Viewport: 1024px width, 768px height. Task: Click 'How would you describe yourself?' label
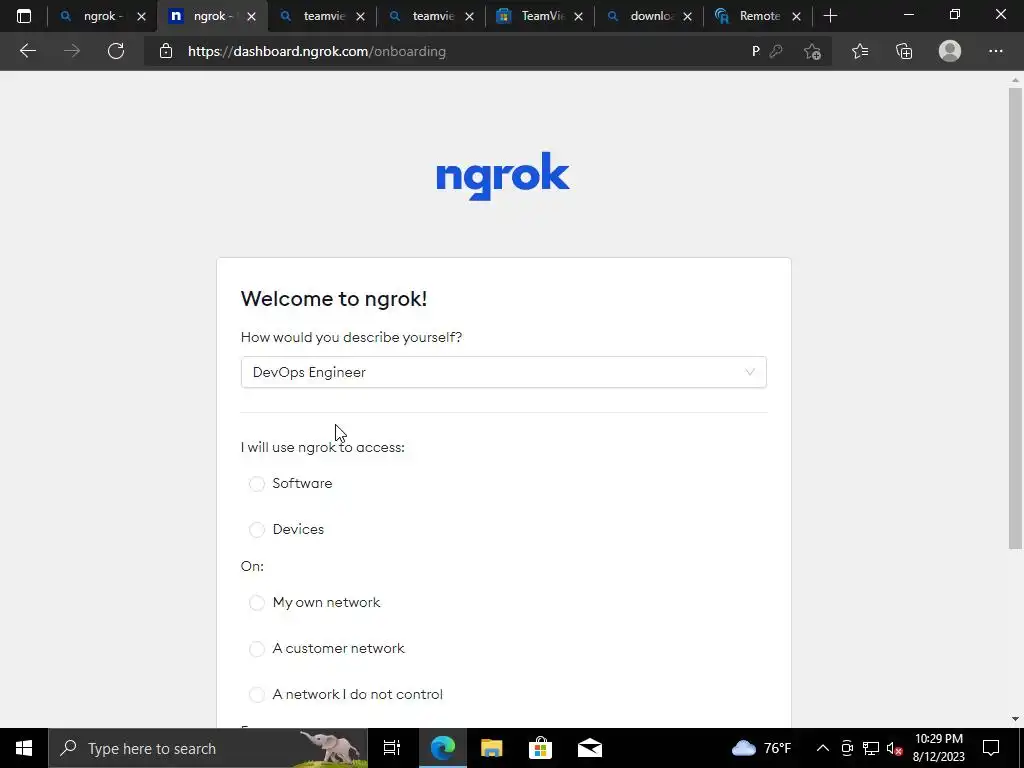click(x=351, y=338)
